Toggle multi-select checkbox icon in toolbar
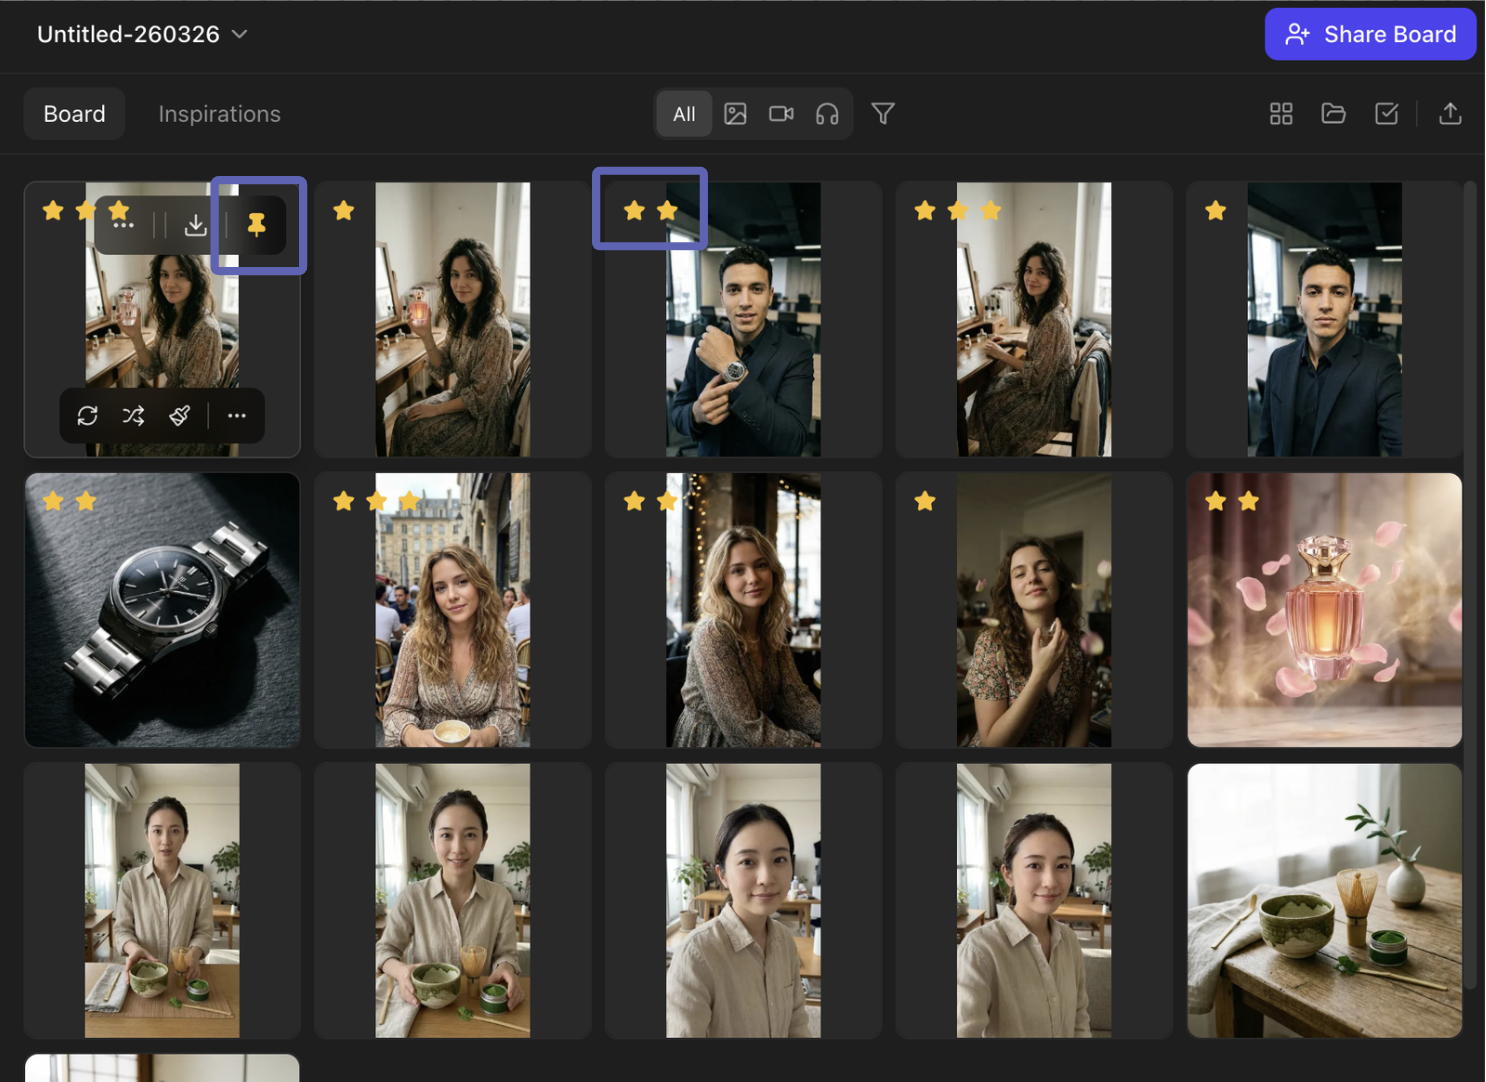Viewport: 1486px width, 1082px height. 1386,114
